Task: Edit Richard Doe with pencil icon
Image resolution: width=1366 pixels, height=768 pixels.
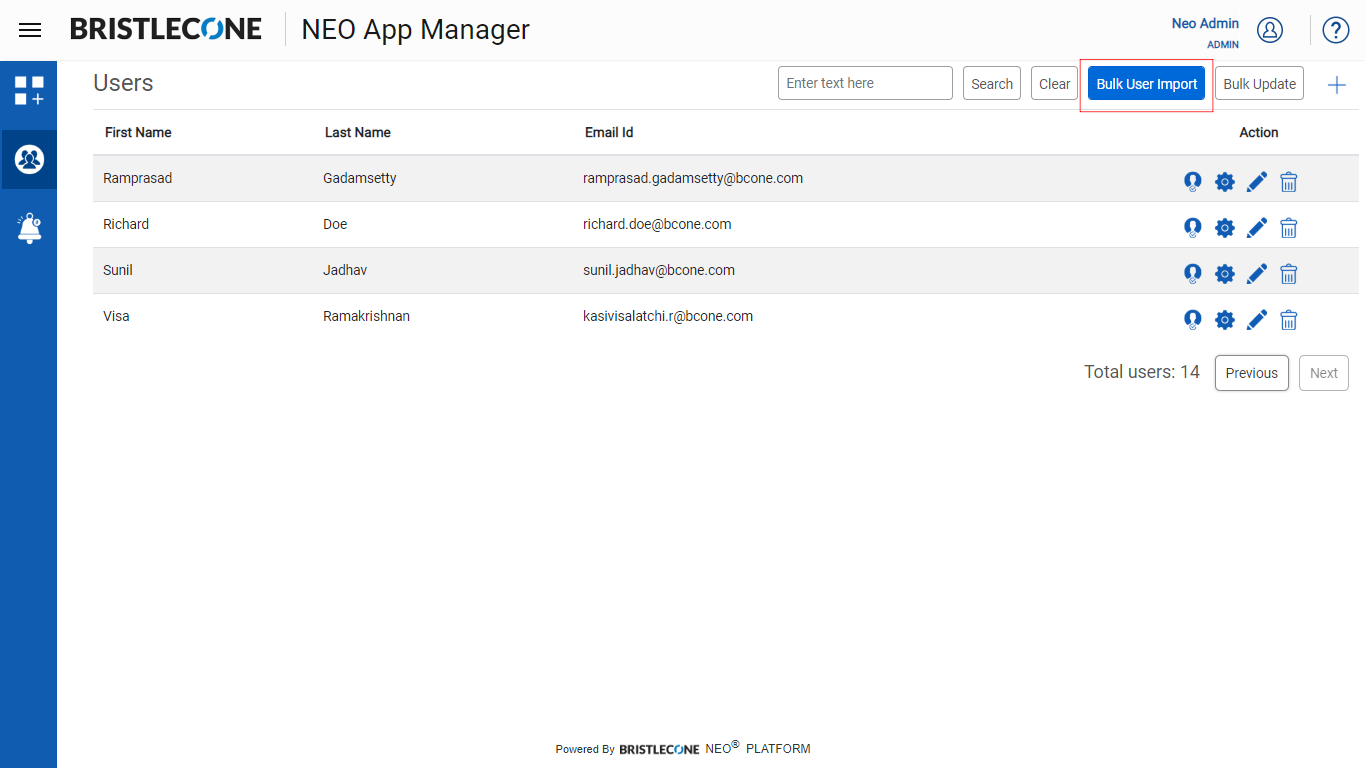Action: coord(1257,227)
